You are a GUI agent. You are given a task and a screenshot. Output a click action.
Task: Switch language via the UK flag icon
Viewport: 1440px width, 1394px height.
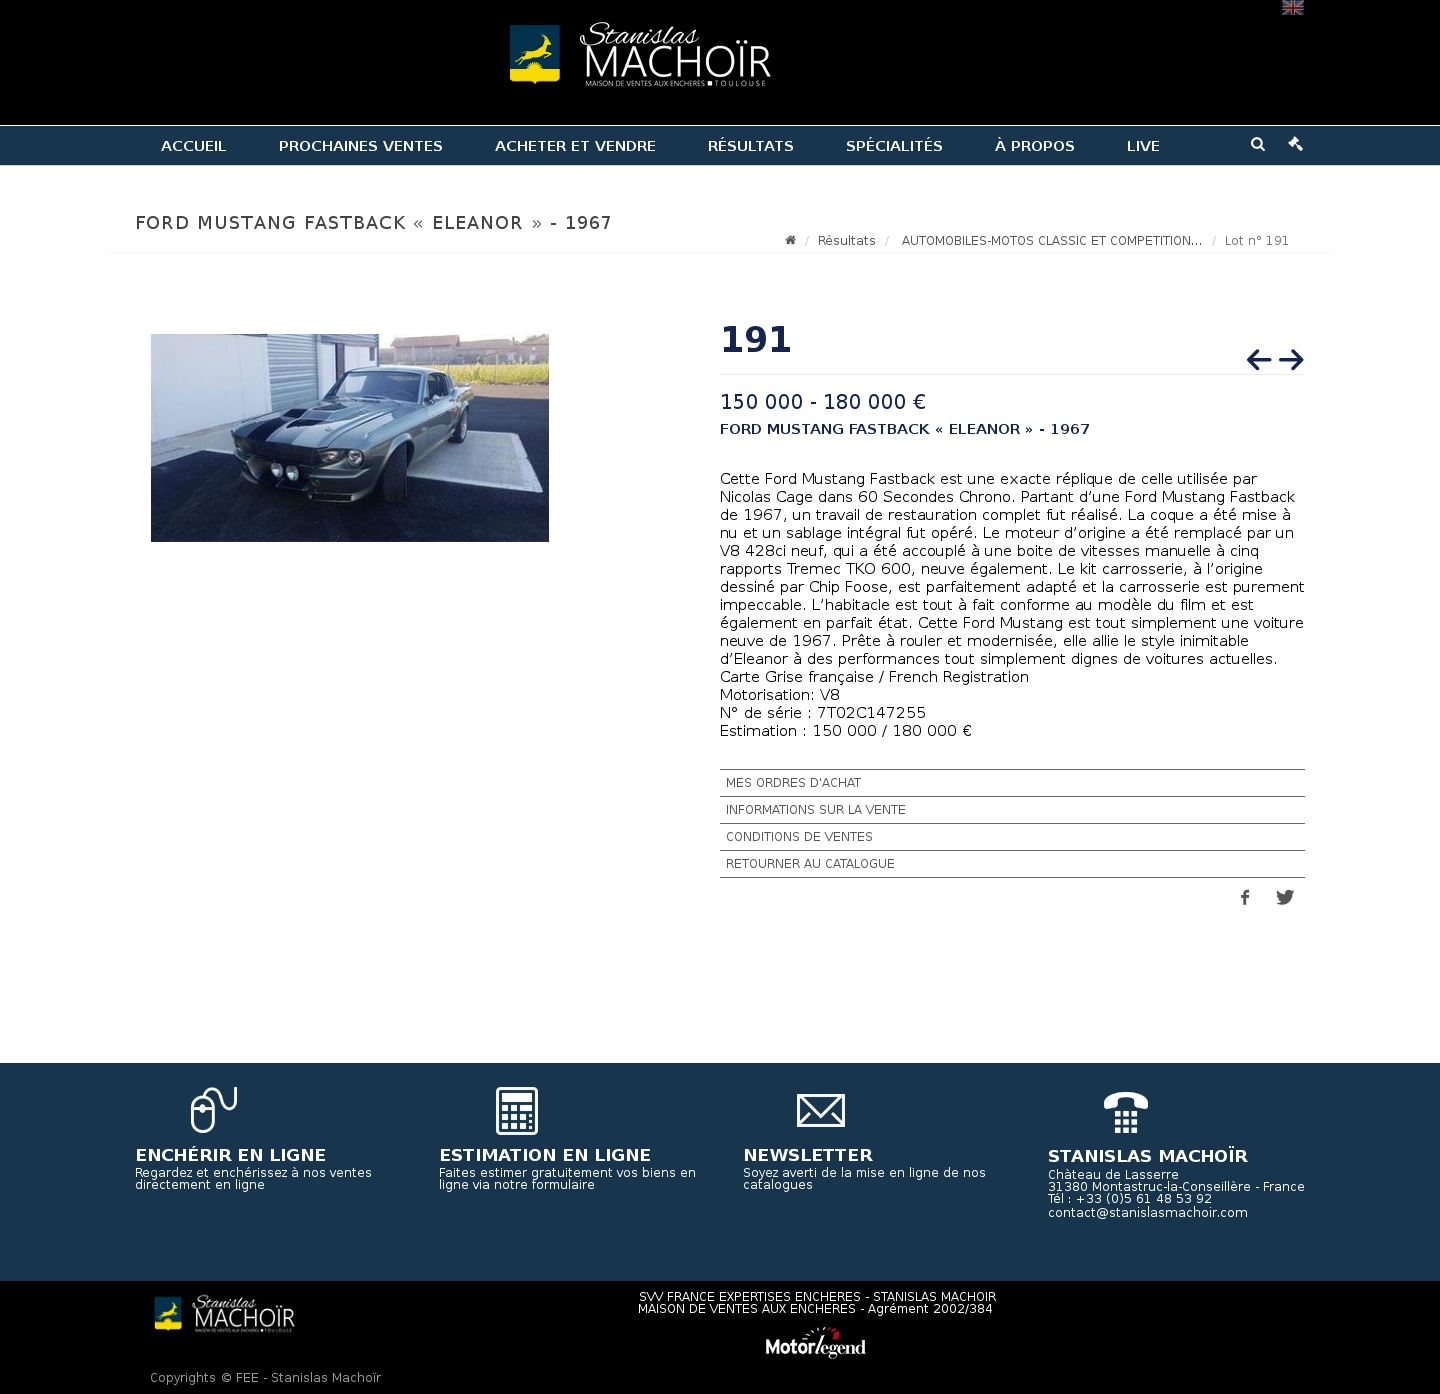coord(1292,7)
